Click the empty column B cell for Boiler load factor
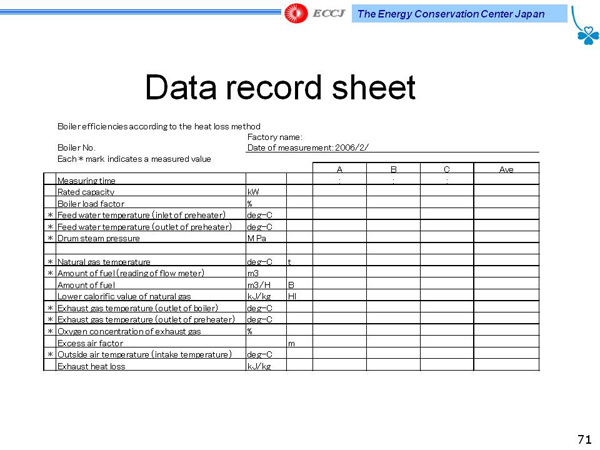 tap(393, 202)
